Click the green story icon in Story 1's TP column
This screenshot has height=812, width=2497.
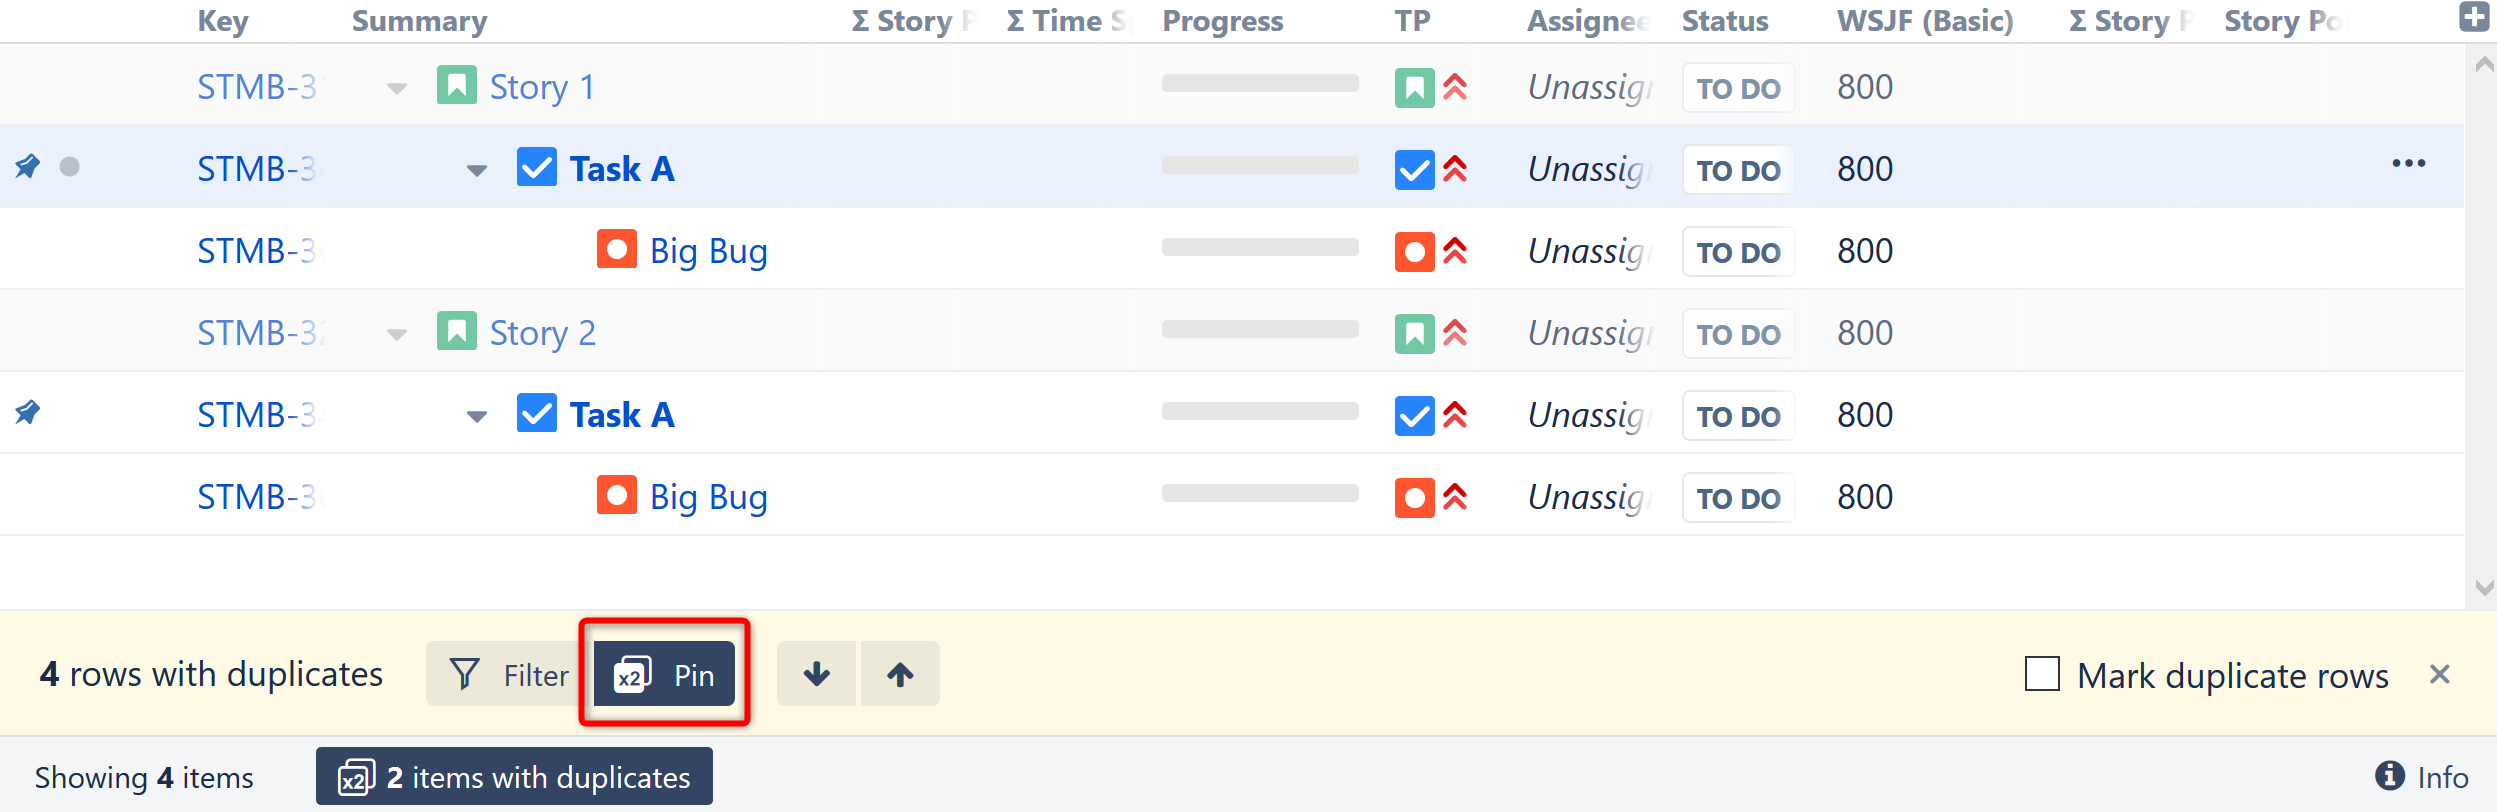pos(1414,88)
